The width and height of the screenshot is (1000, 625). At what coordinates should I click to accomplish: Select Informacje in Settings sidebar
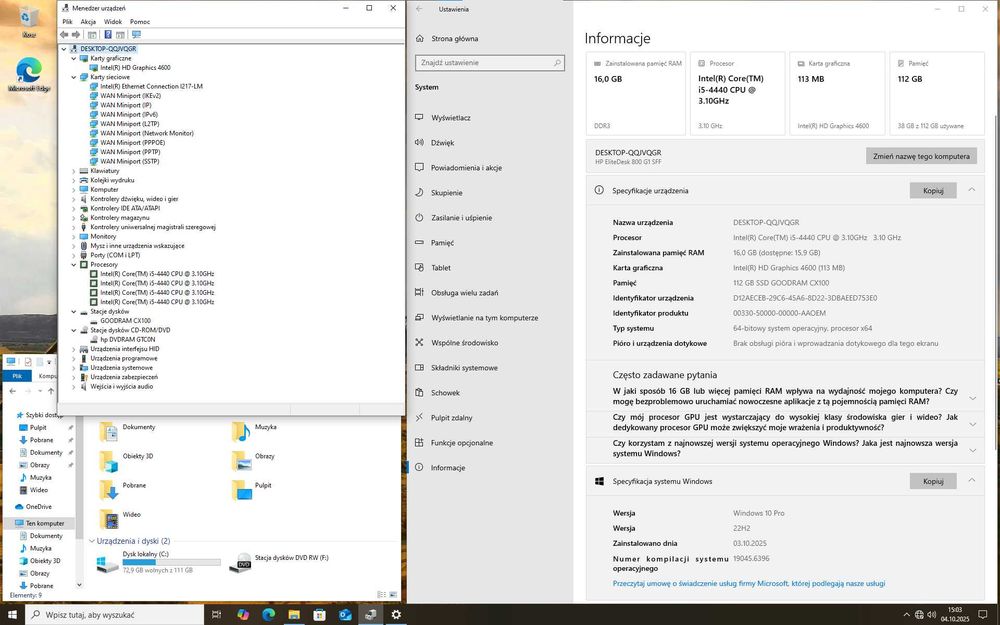pyautogui.click(x=448, y=468)
